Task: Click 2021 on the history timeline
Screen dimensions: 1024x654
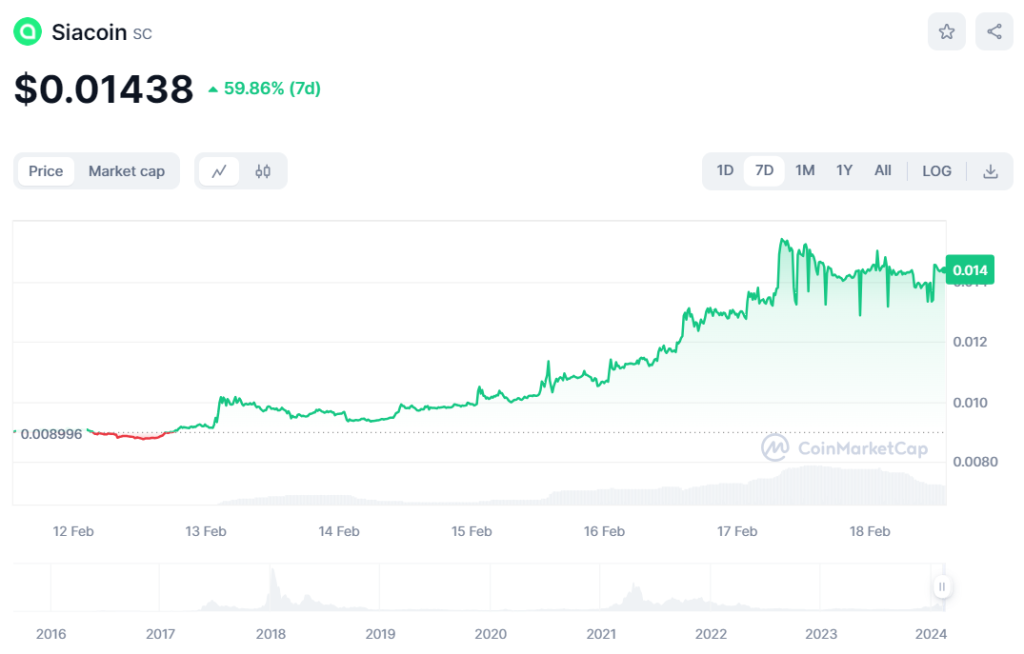Action: coord(601,634)
